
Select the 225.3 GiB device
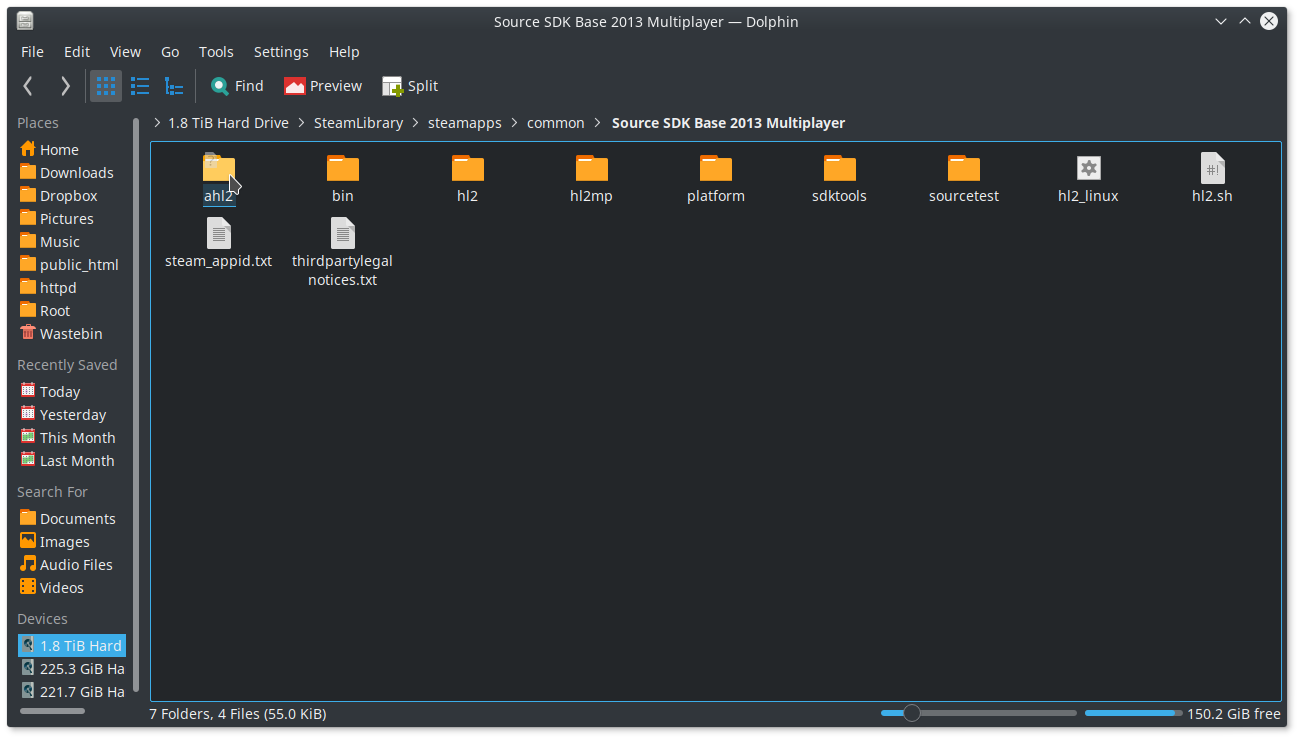tap(72, 669)
